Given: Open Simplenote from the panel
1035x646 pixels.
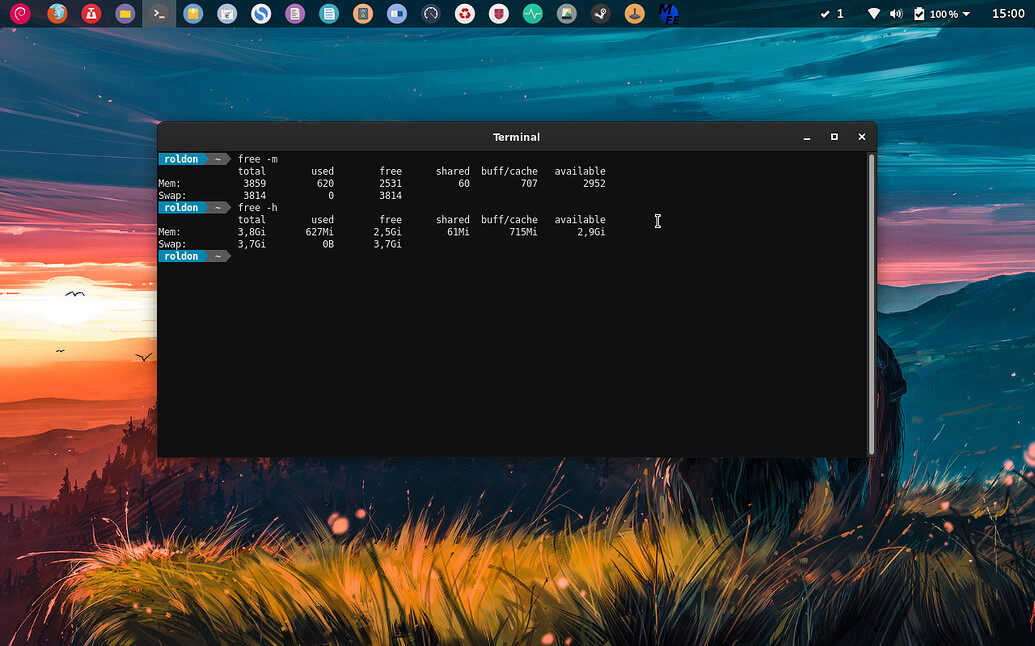Looking at the screenshot, I should point(261,14).
